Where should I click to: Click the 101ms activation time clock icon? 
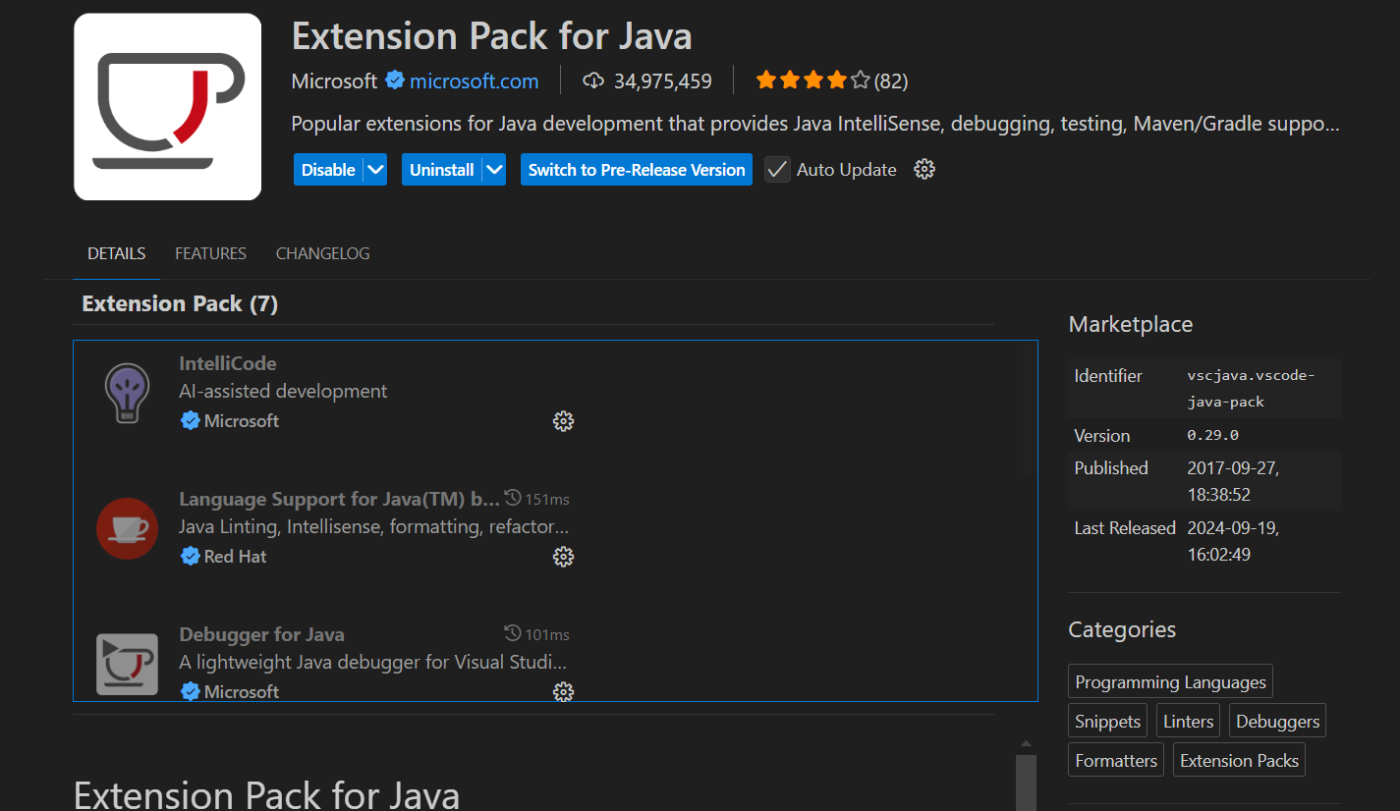(x=513, y=634)
